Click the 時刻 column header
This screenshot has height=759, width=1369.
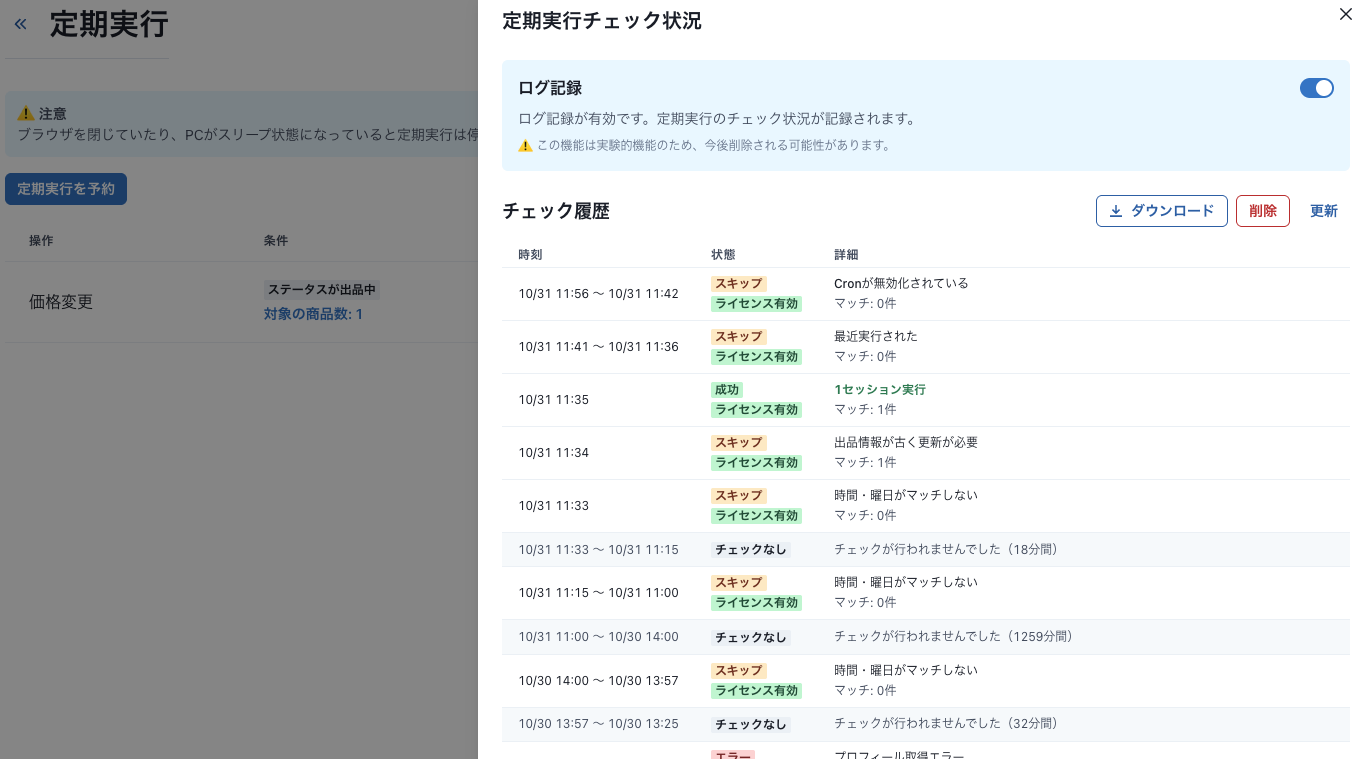coord(530,255)
